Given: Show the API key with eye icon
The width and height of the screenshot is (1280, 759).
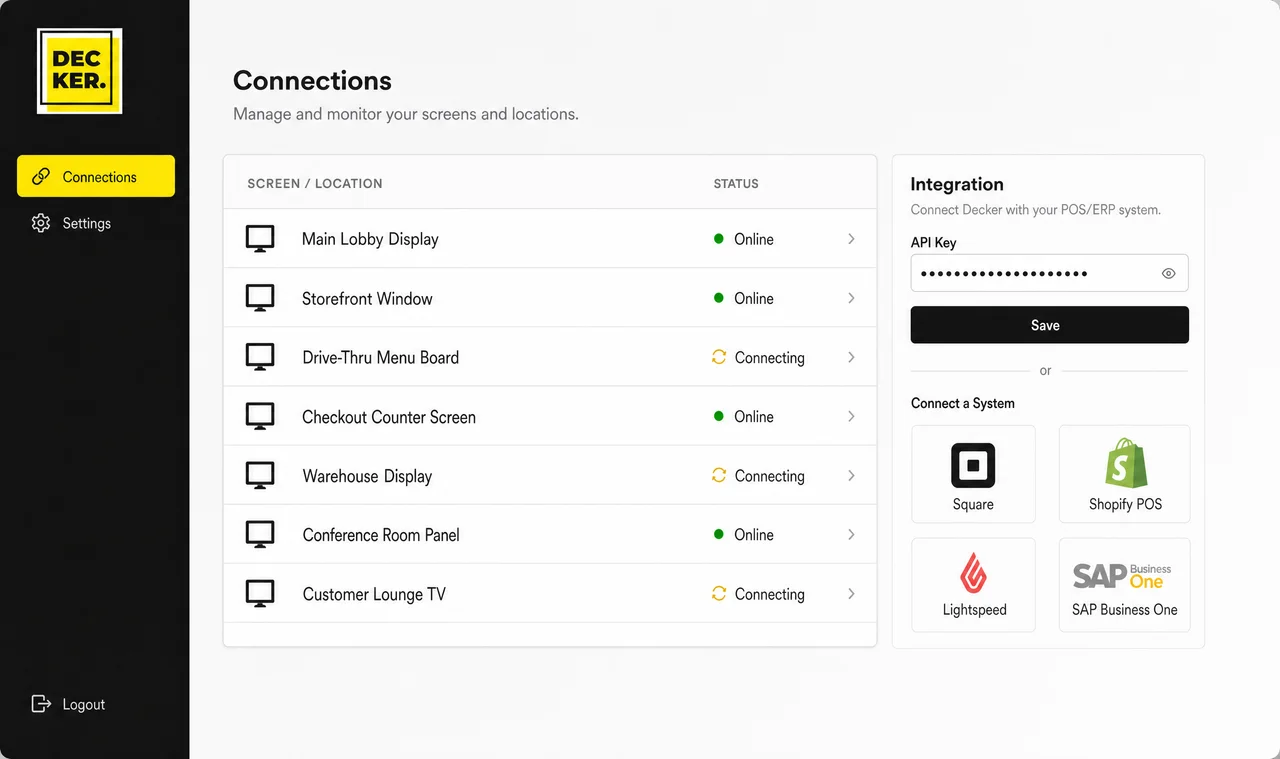Looking at the screenshot, I should point(1168,273).
